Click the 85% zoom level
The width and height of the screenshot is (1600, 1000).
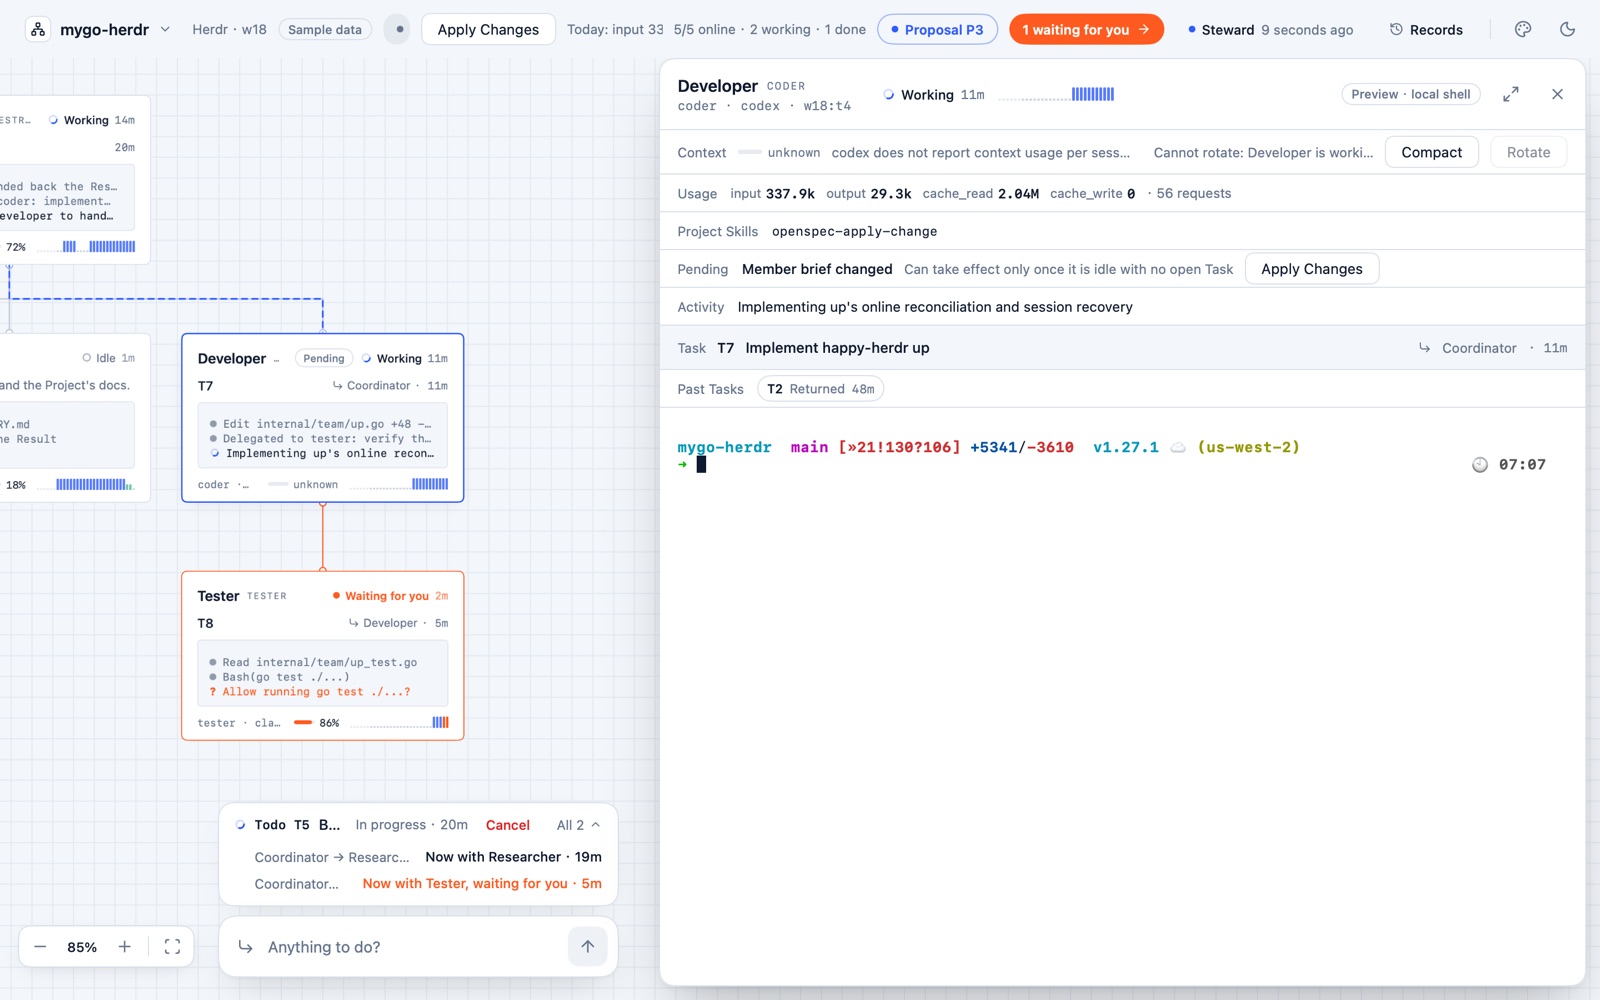tap(82, 947)
